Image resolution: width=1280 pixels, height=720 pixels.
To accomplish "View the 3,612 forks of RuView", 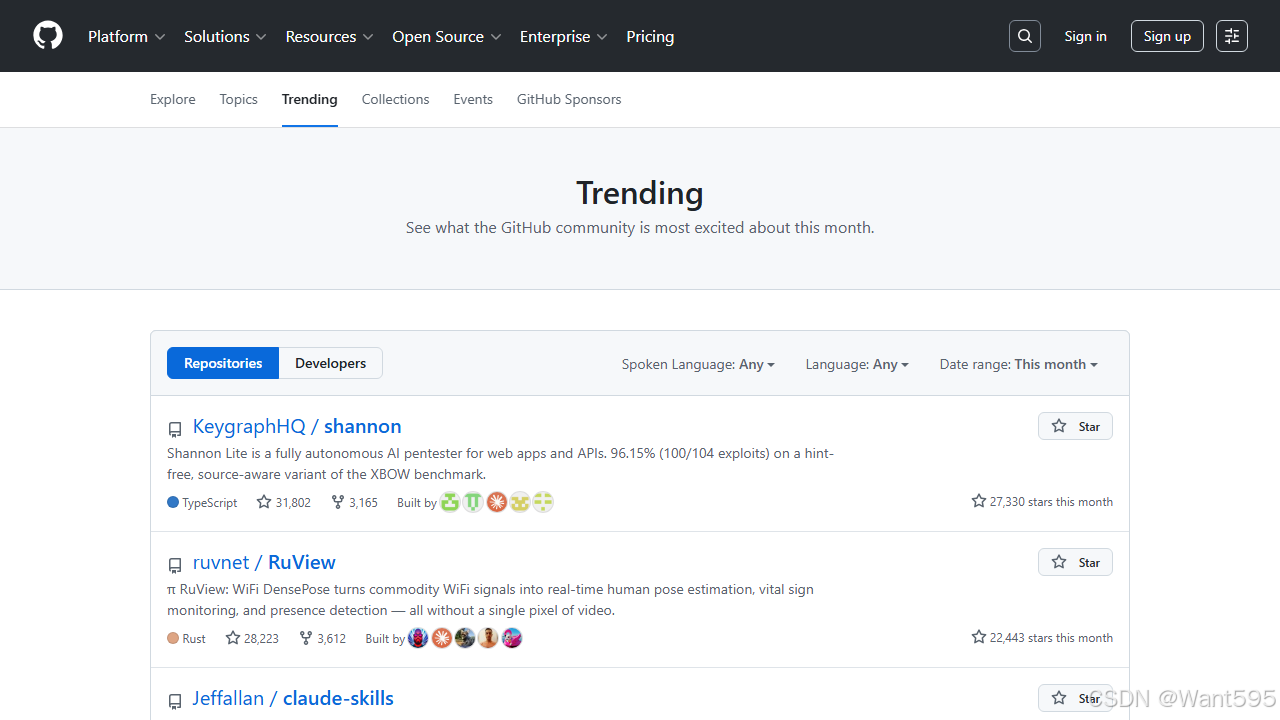I will pyautogui.click(x=322, y=638).
